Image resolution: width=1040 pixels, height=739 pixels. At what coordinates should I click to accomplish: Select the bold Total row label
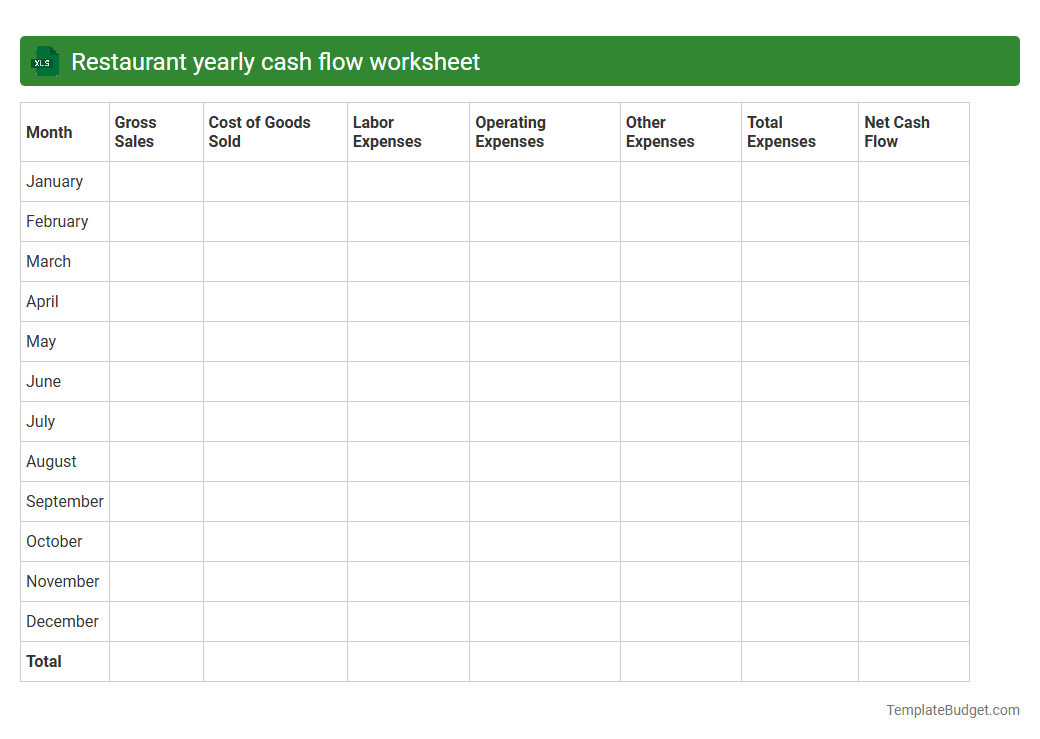coord(44,661)
